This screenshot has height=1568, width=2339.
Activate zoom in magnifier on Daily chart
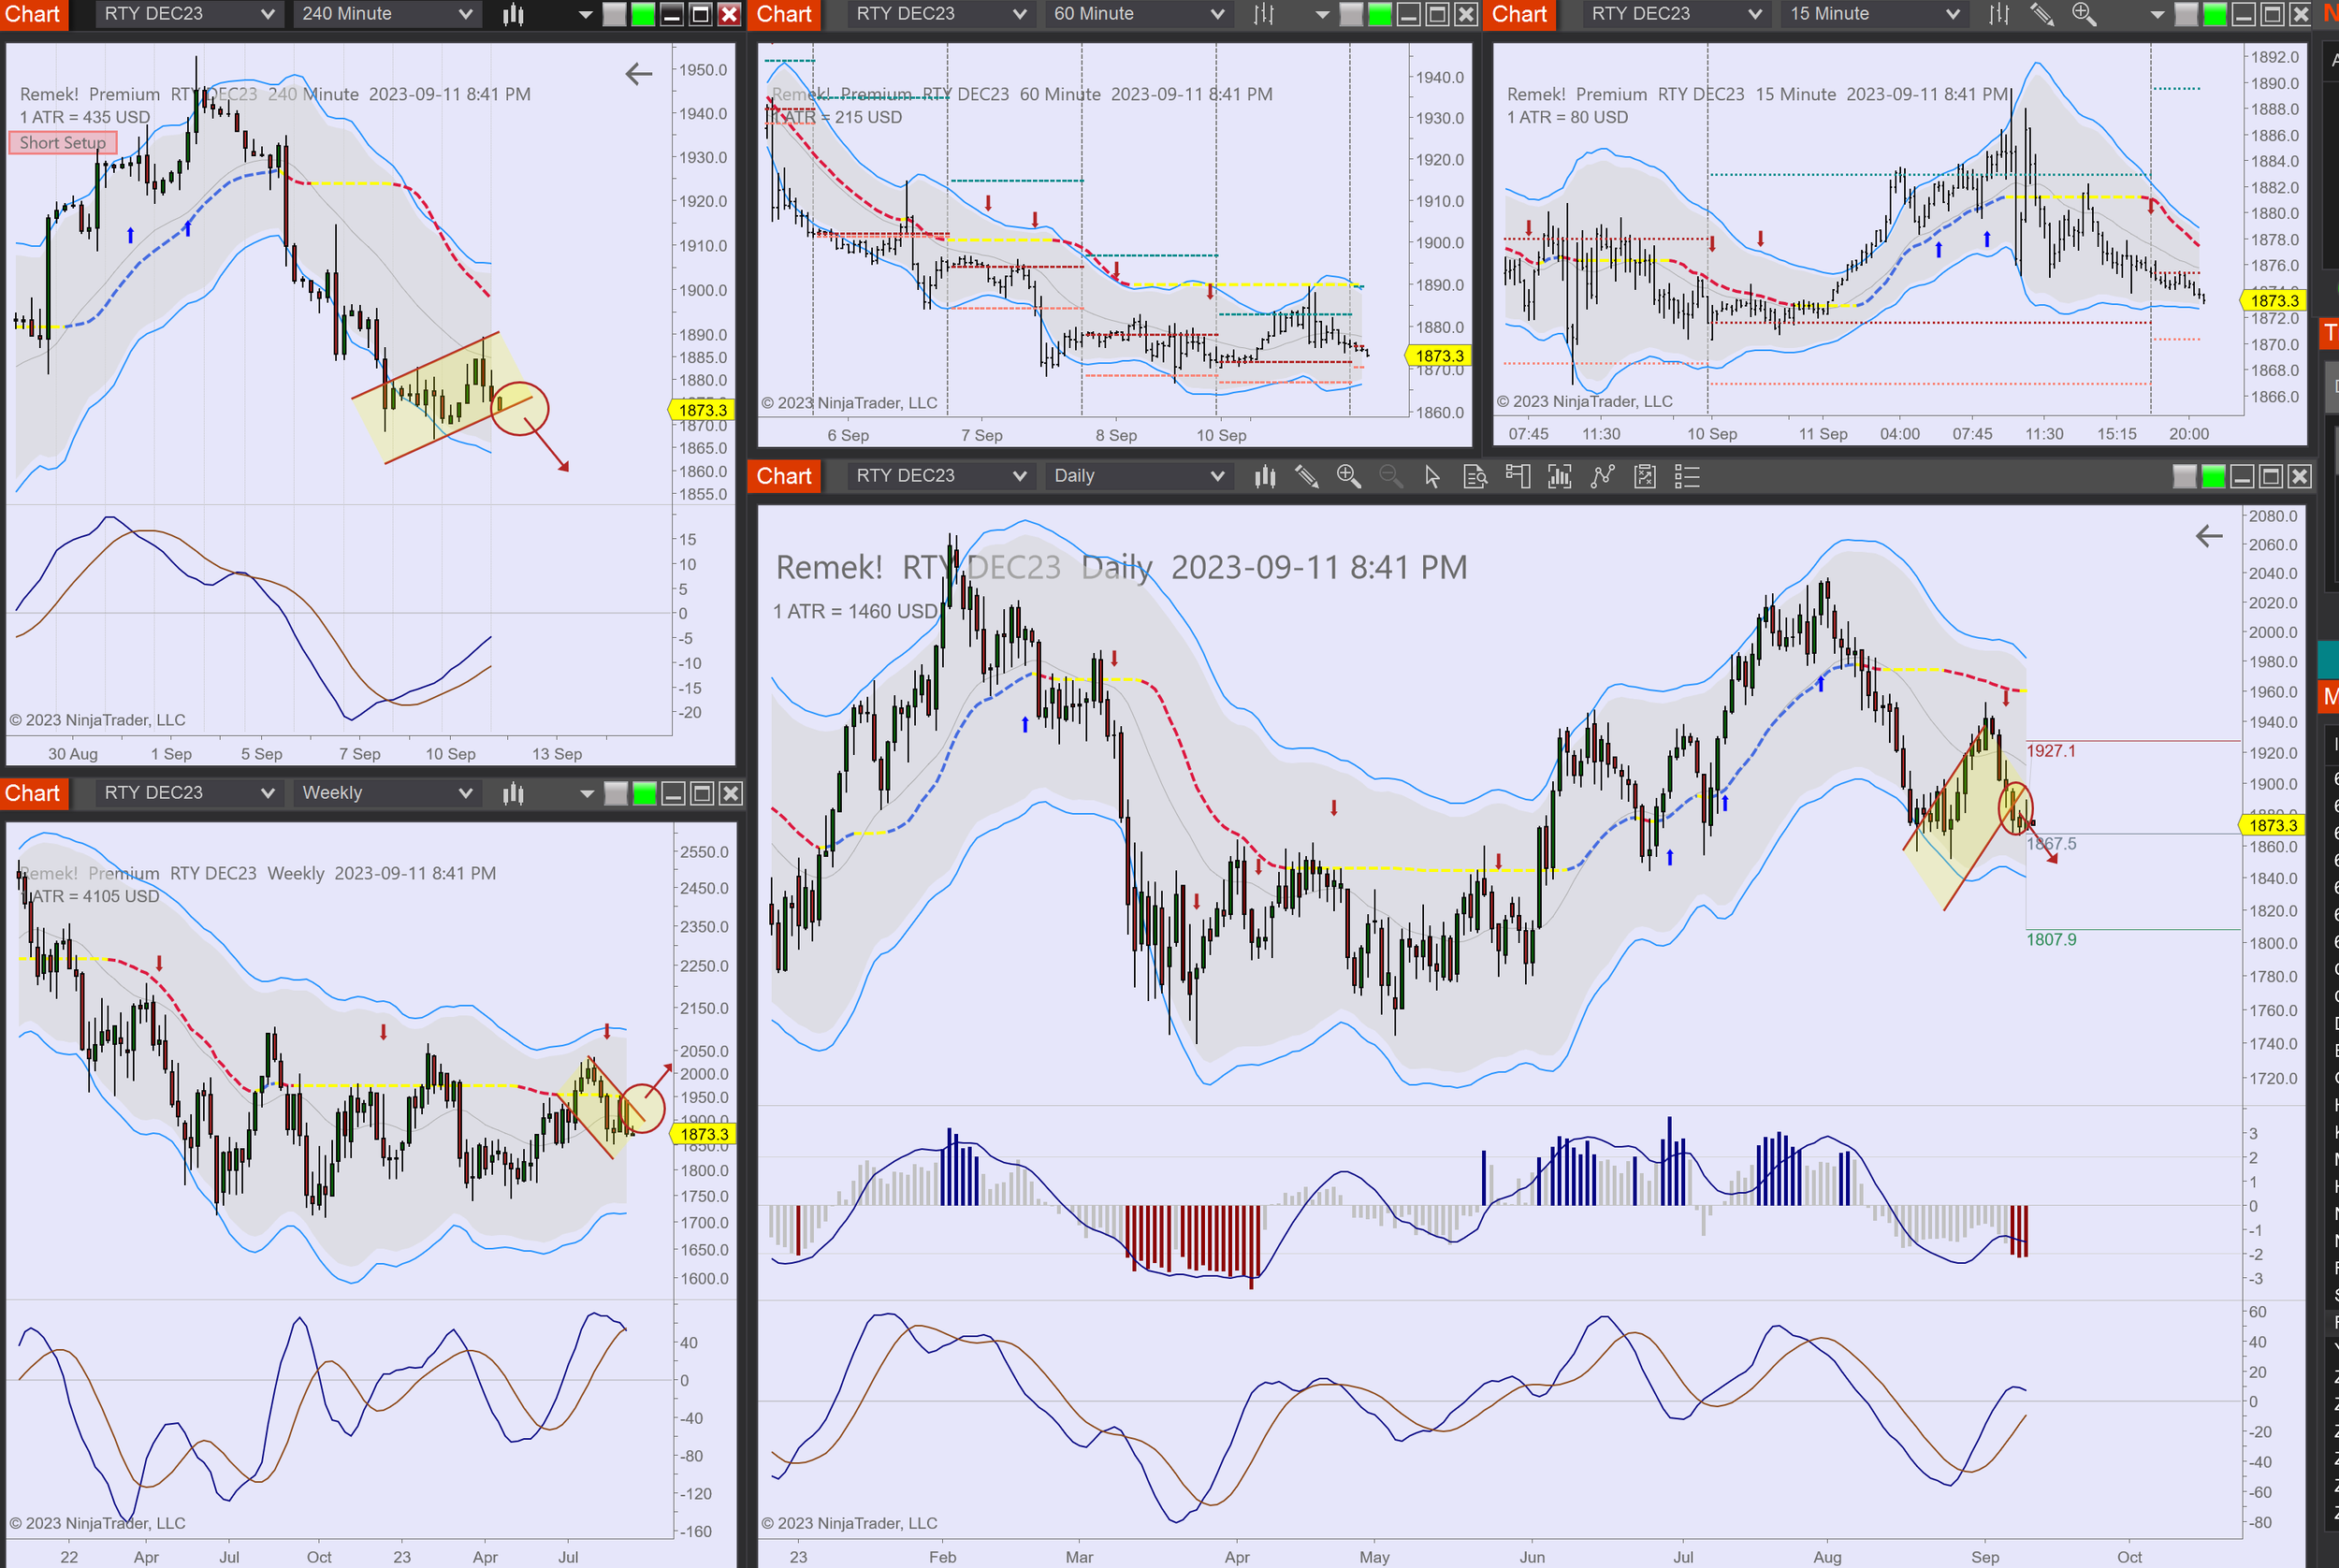click(1348, 476)
